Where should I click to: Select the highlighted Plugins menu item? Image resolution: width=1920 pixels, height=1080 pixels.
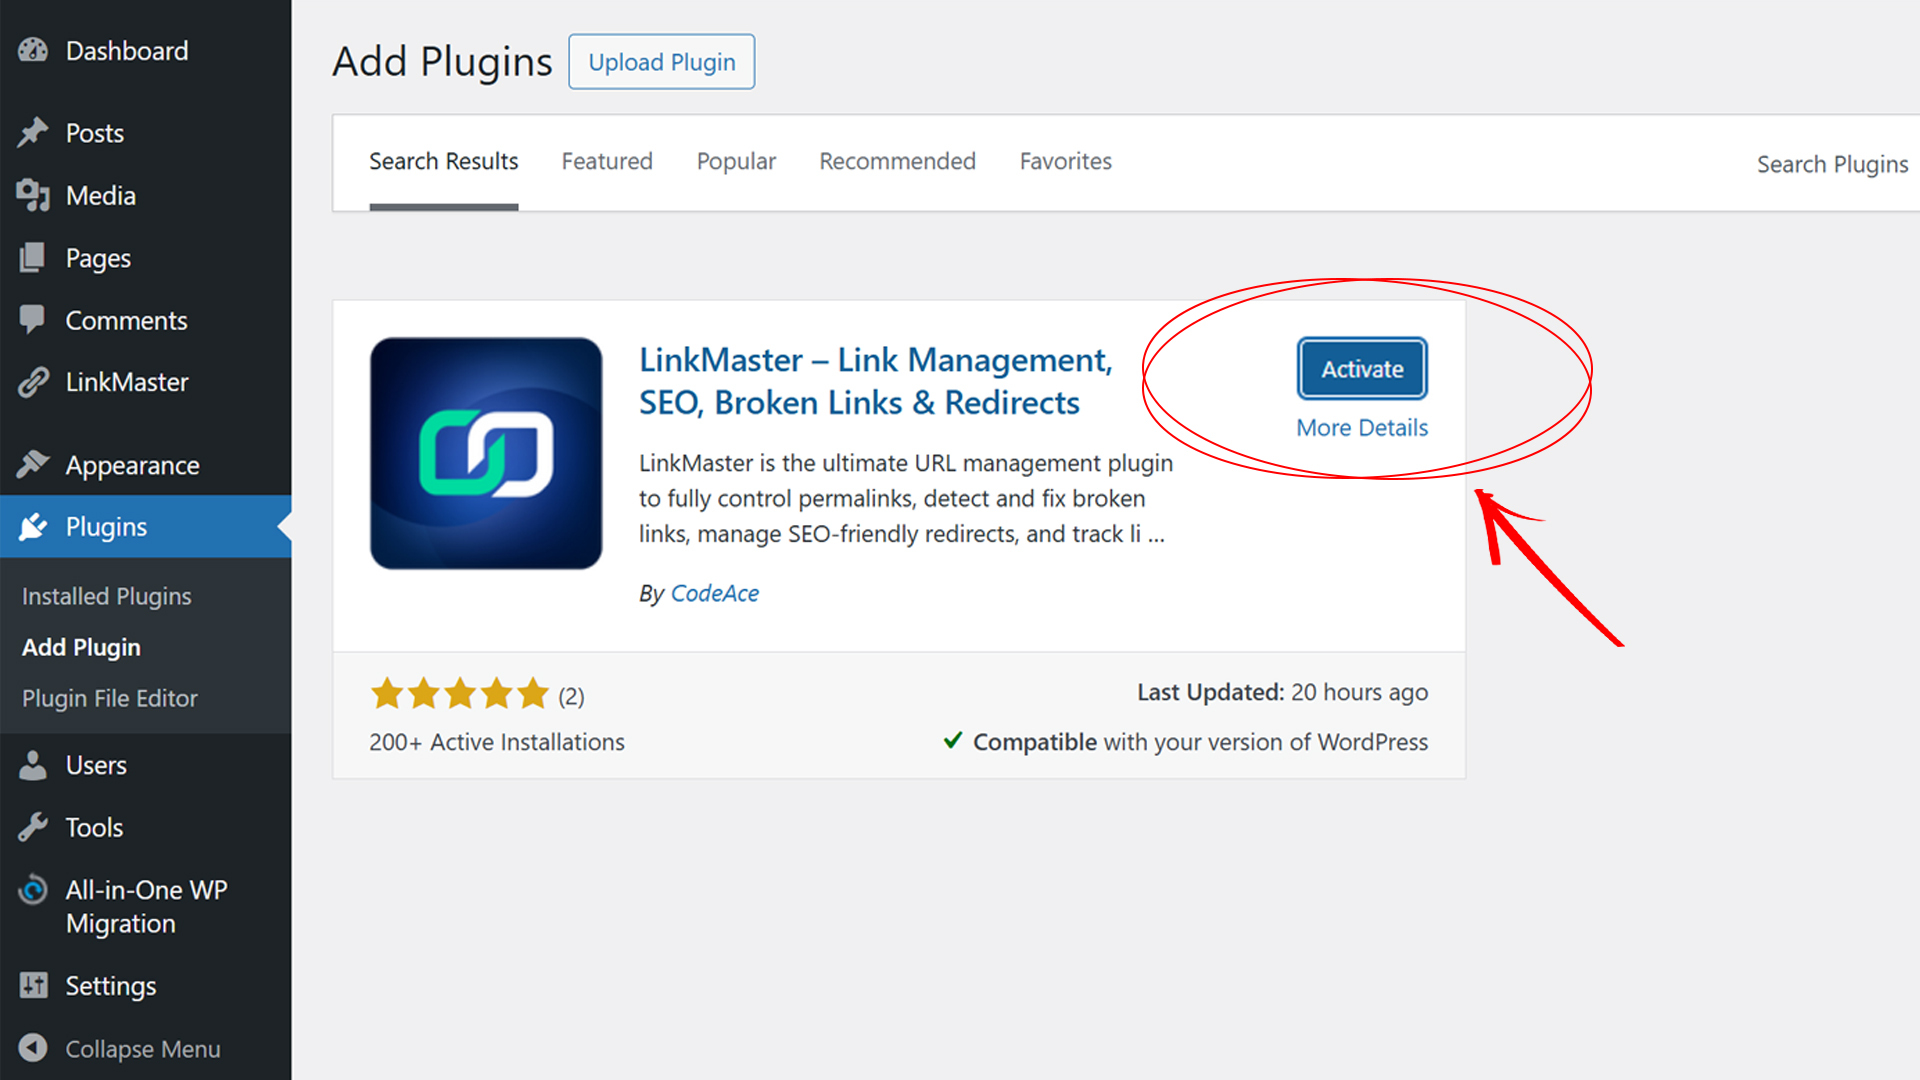click(145, 526)
